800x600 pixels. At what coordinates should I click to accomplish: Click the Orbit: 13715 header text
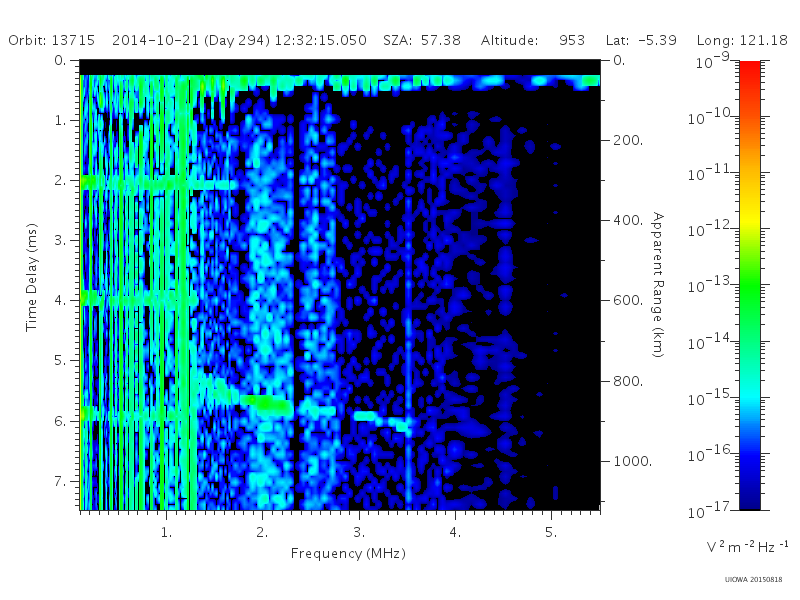pos(52,40)
